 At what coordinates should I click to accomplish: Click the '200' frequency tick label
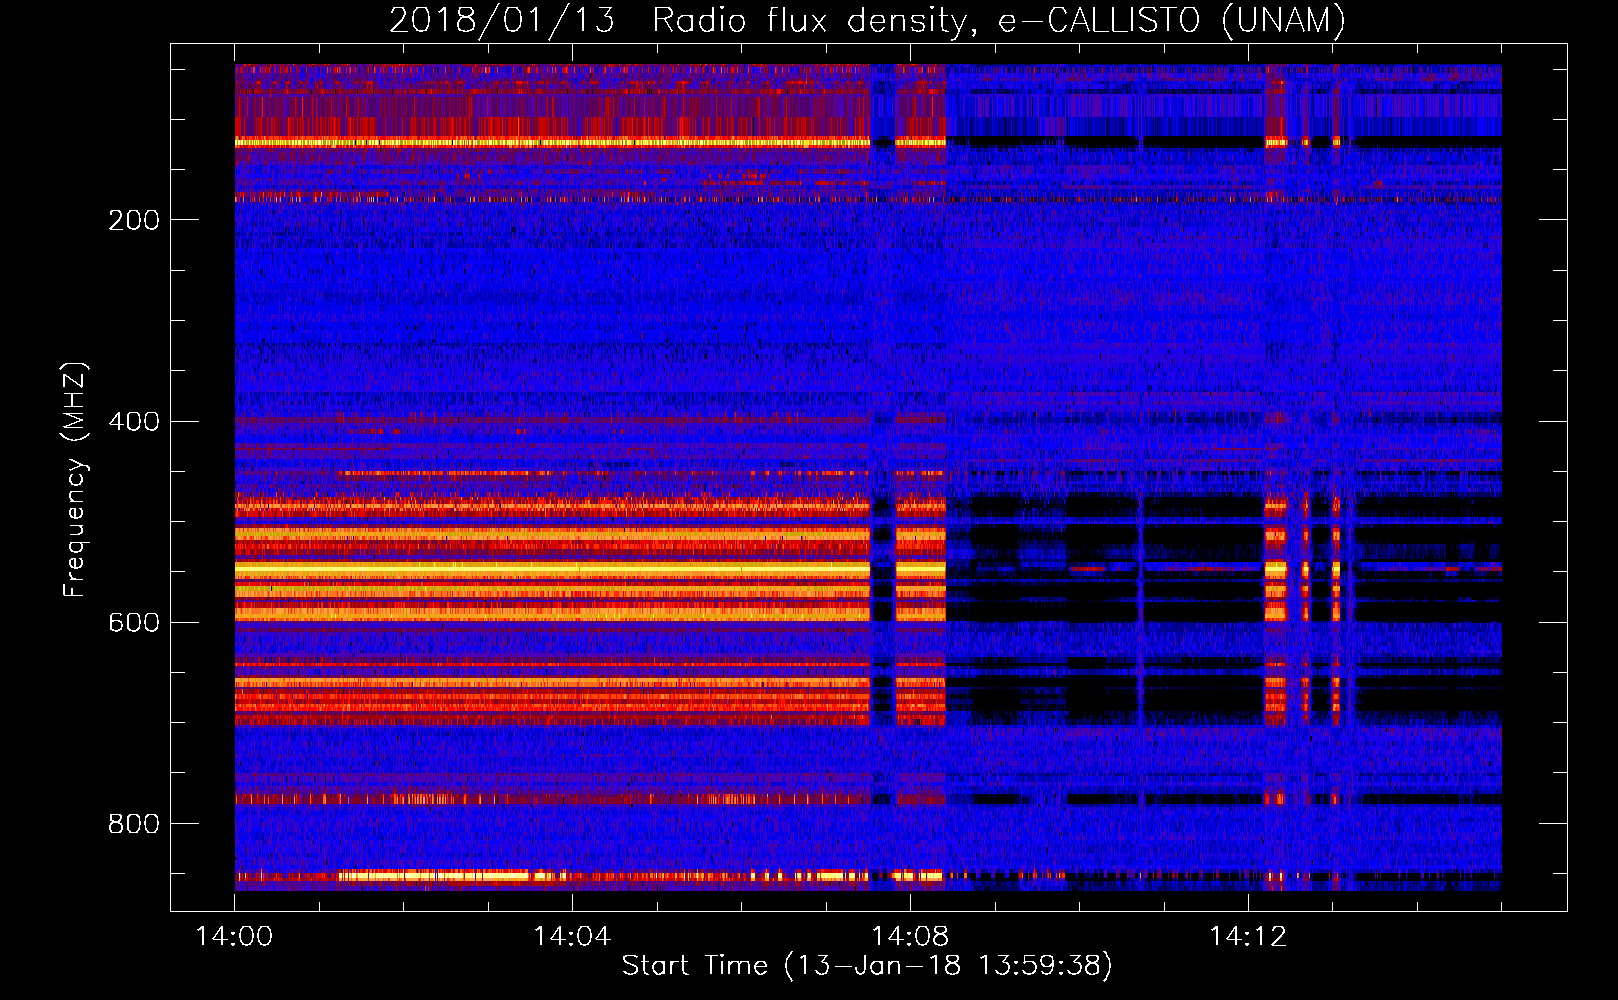tap(134, 220)
